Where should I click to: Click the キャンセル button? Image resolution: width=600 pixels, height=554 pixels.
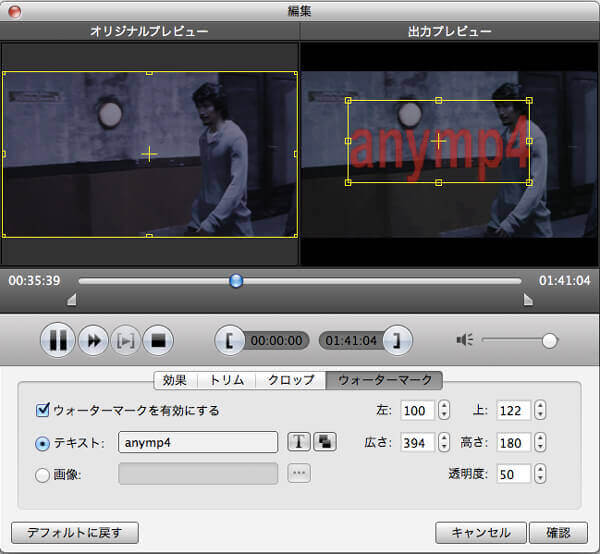(481, 533)
